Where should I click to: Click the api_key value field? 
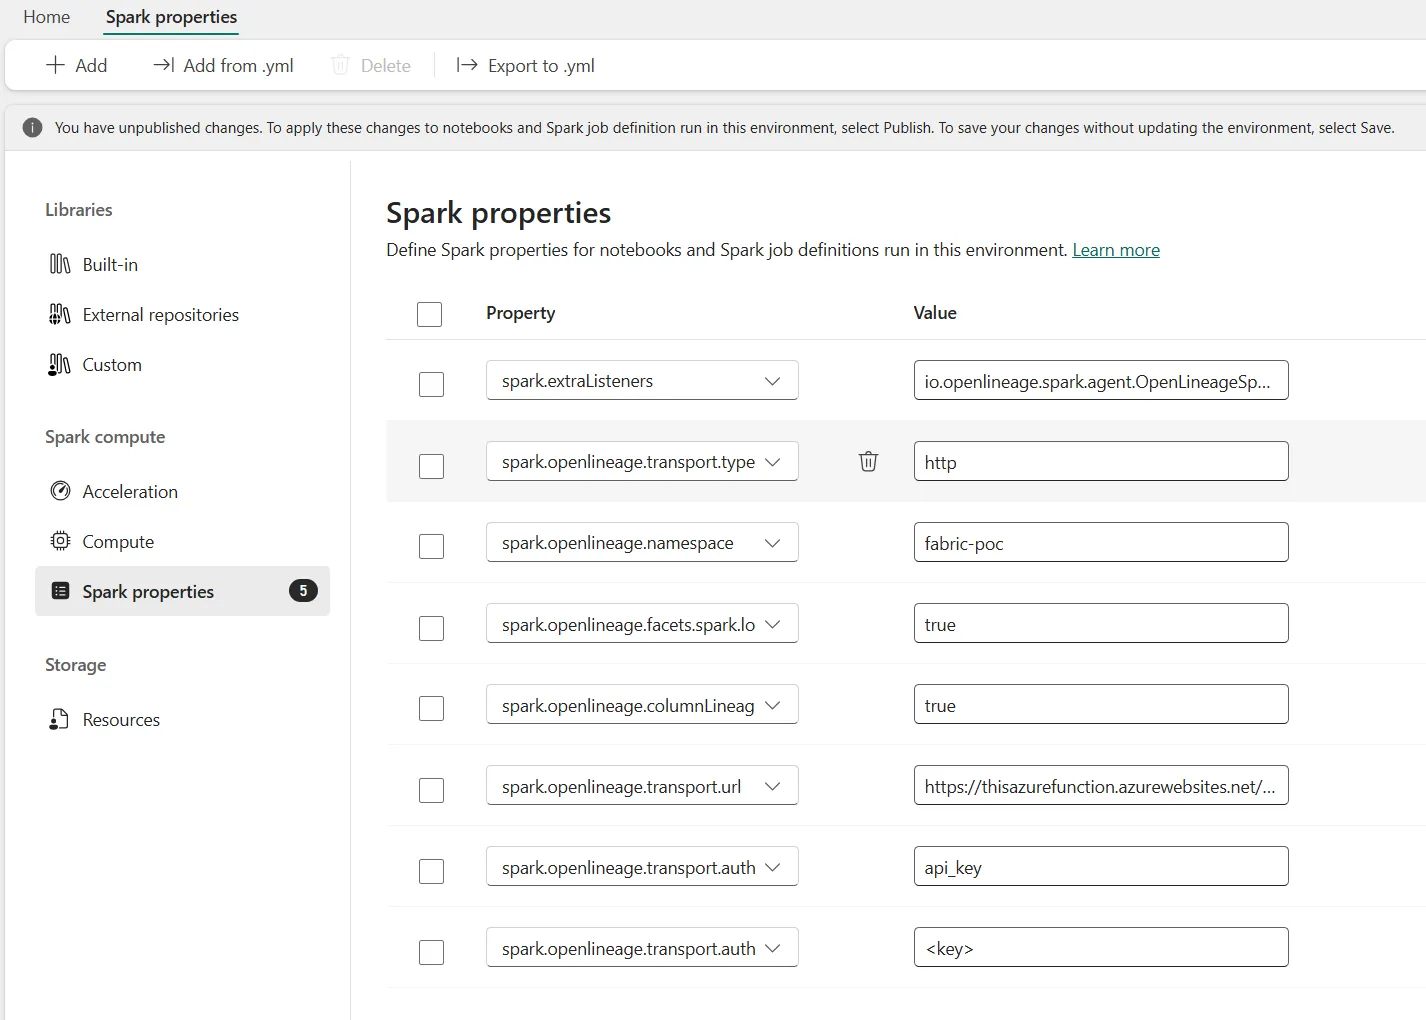pyautogui.click(x=1101, y=866)
